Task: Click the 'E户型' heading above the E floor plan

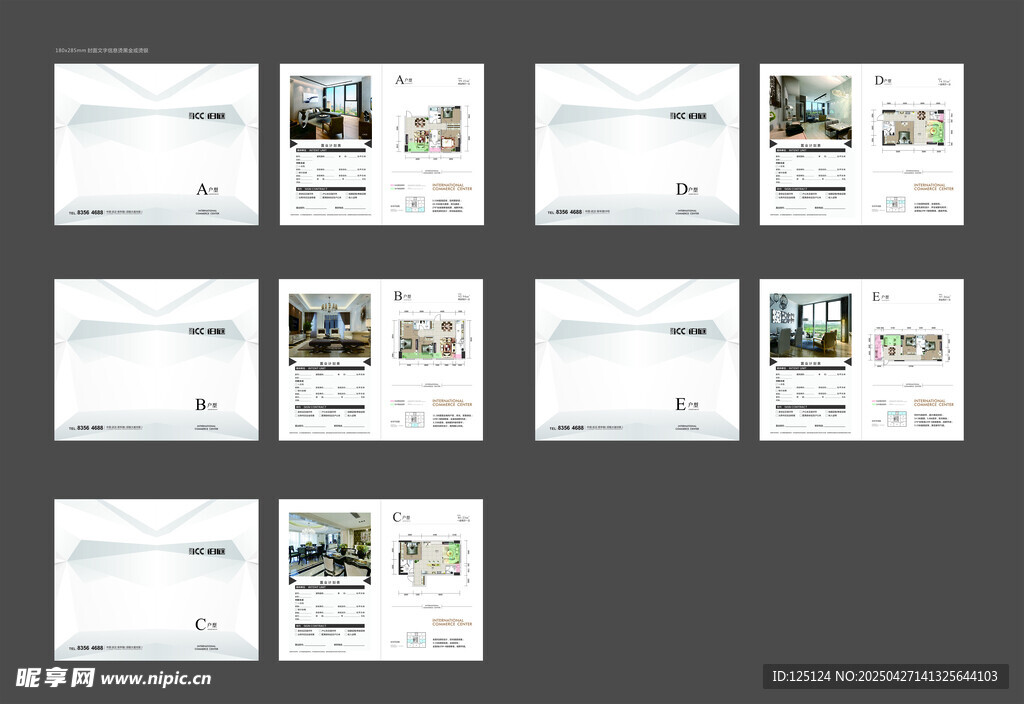Action: pos(880,296)
